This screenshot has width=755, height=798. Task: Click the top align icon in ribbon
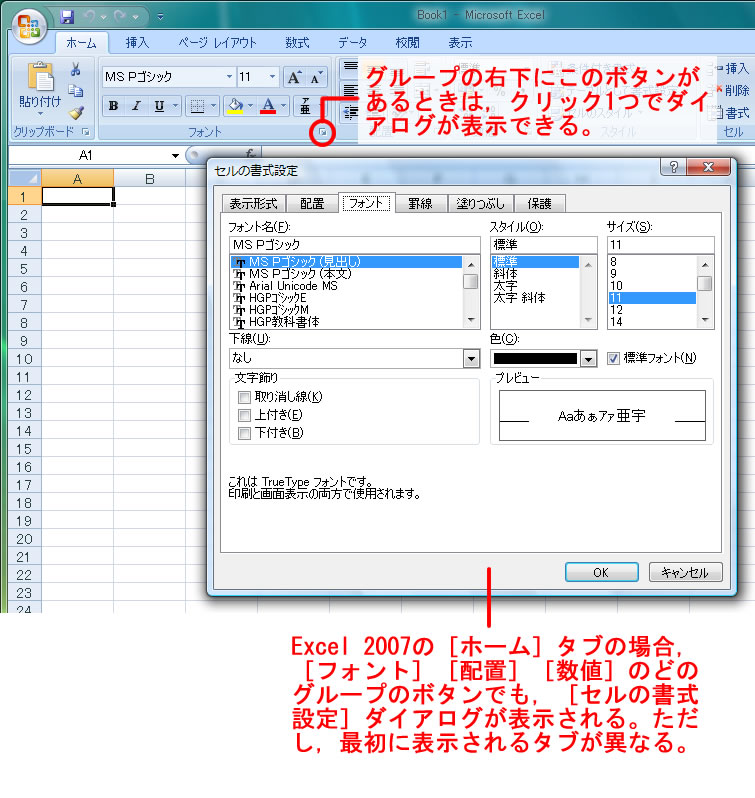point(351,66)
